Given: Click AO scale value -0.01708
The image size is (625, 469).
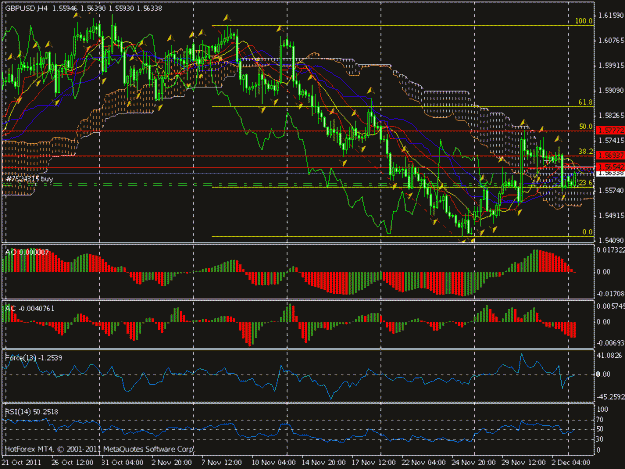Looking at the screenshot, I should [610, 293].
